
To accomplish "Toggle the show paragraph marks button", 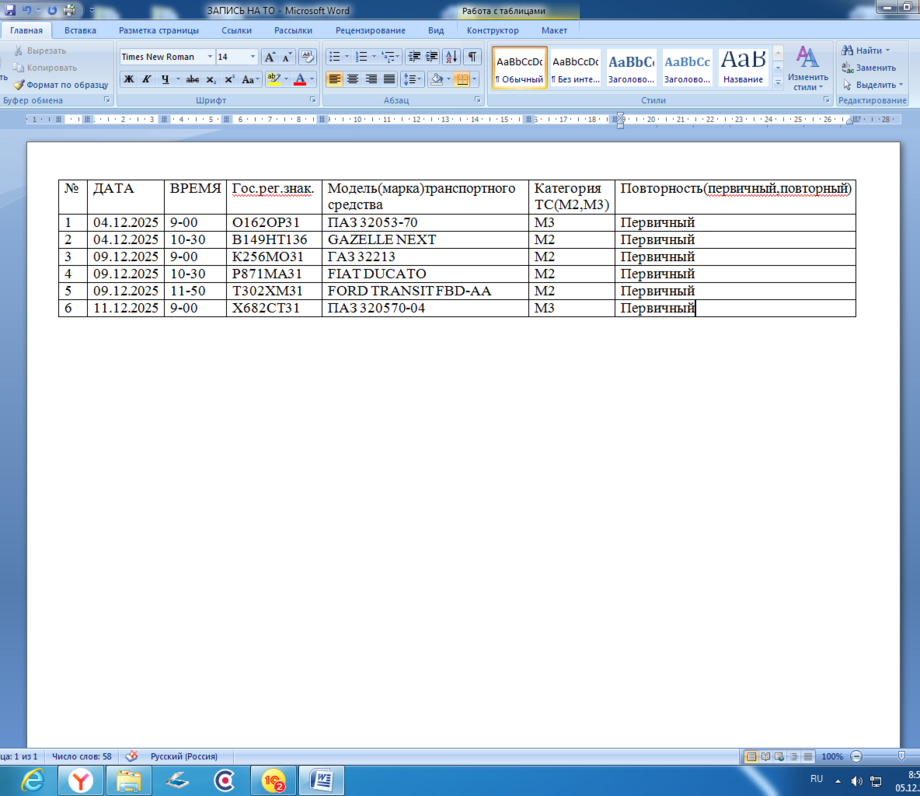I will point(472,57).
